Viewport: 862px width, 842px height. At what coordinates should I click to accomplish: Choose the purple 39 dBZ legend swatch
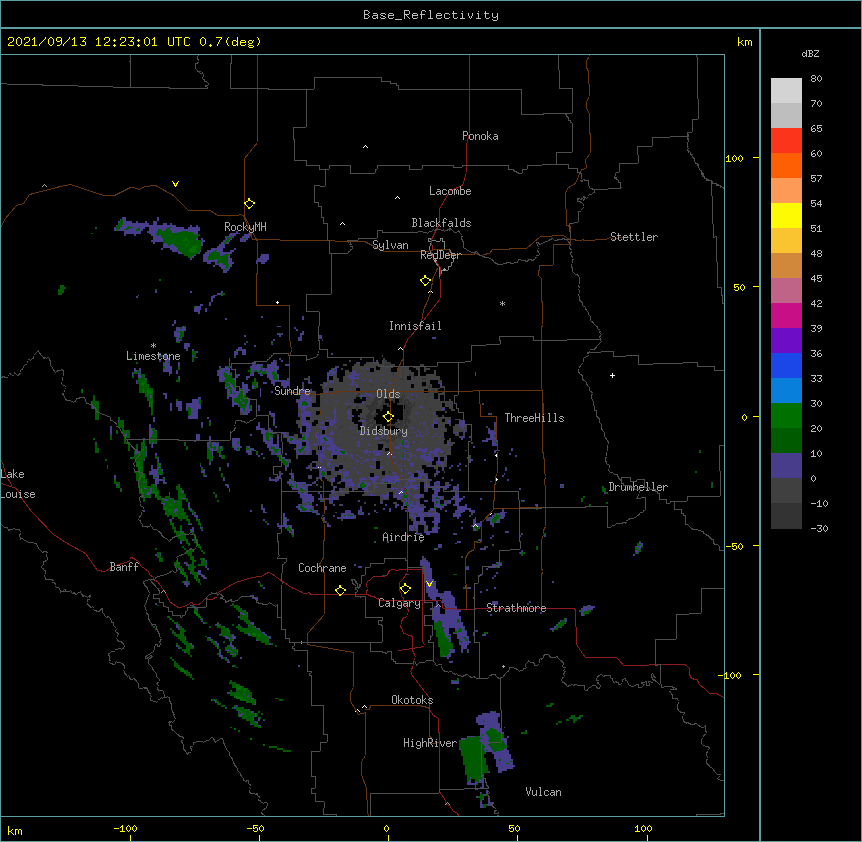click(786, 340)
